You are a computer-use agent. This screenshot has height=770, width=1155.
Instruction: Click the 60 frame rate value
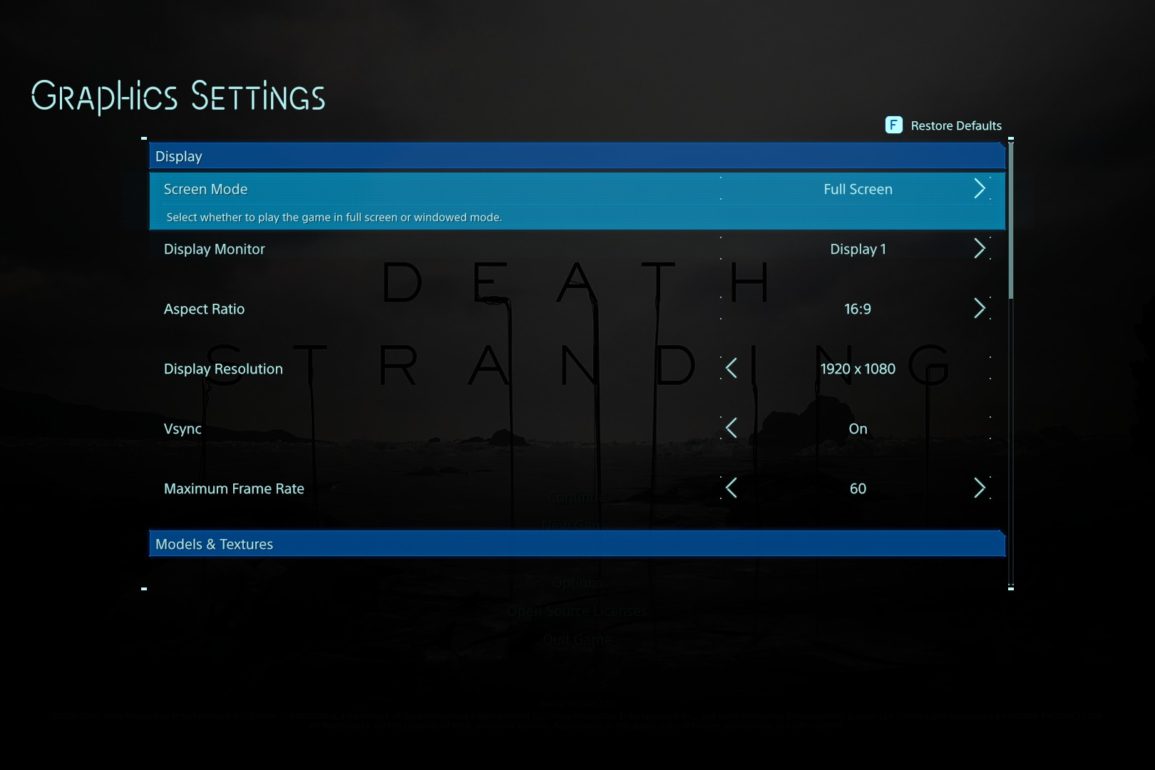pos(858,489)
